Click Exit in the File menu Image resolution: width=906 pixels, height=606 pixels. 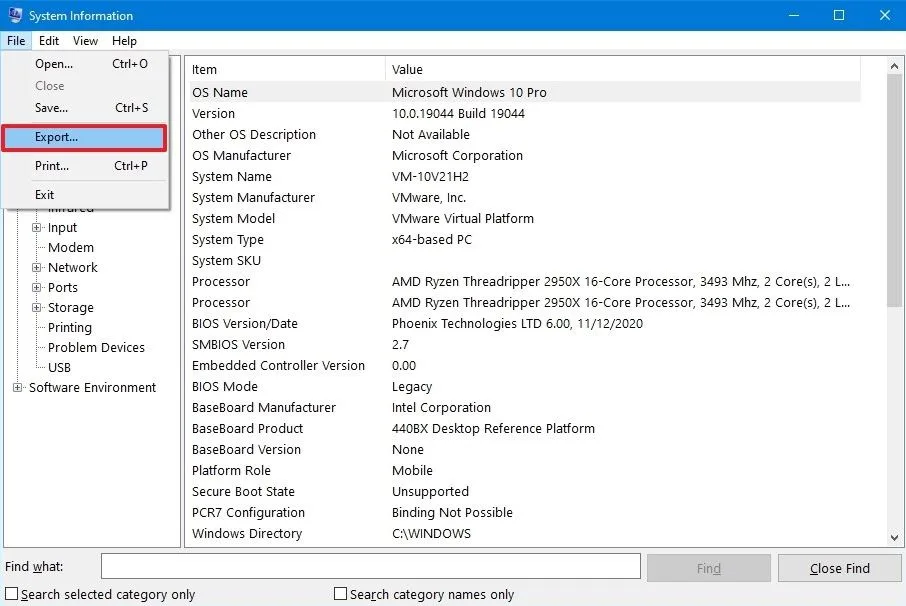click(85, 195)
